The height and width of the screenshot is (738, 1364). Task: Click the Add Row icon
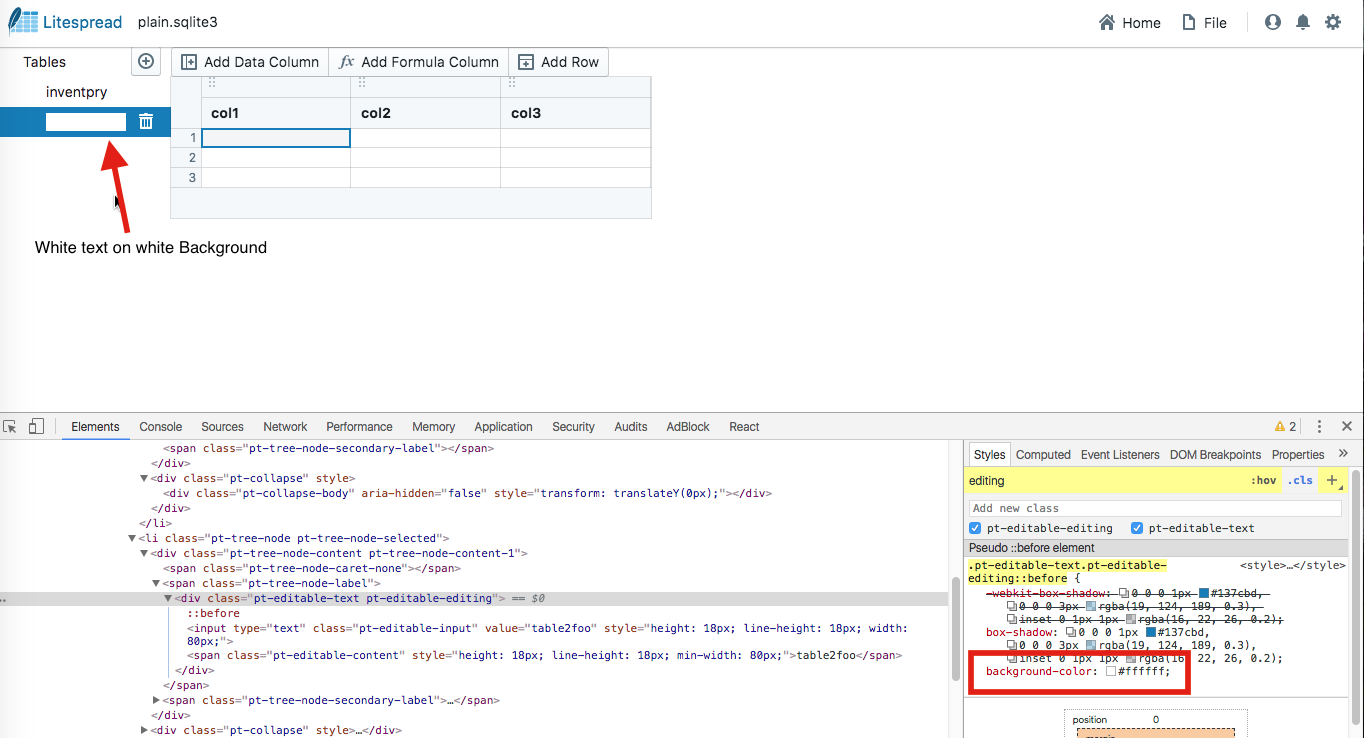[x=525, y=61]
